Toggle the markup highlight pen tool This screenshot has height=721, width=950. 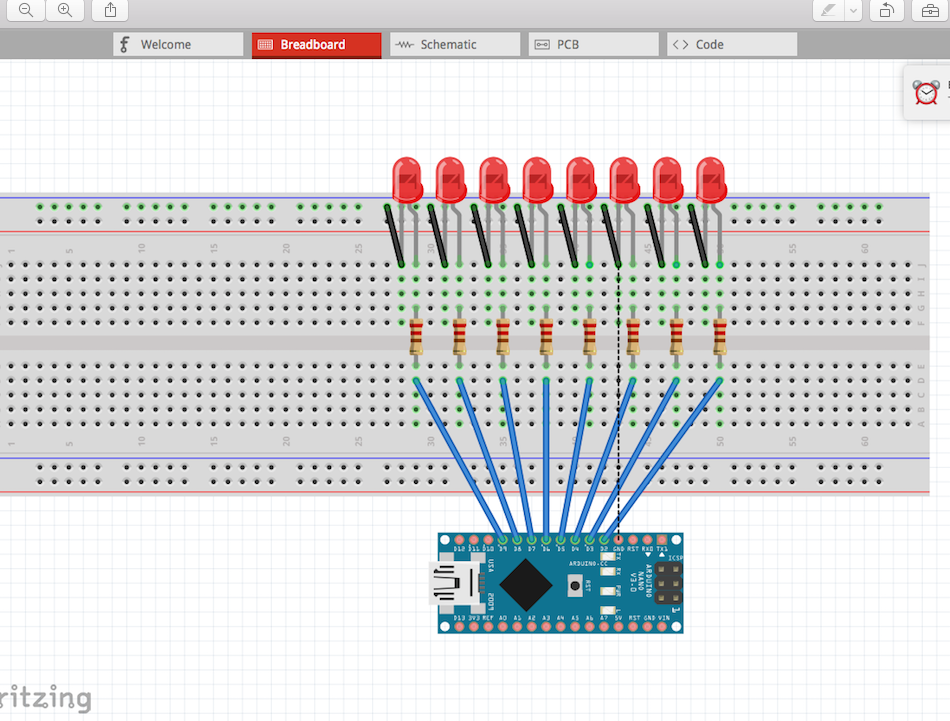coord(828,10)
